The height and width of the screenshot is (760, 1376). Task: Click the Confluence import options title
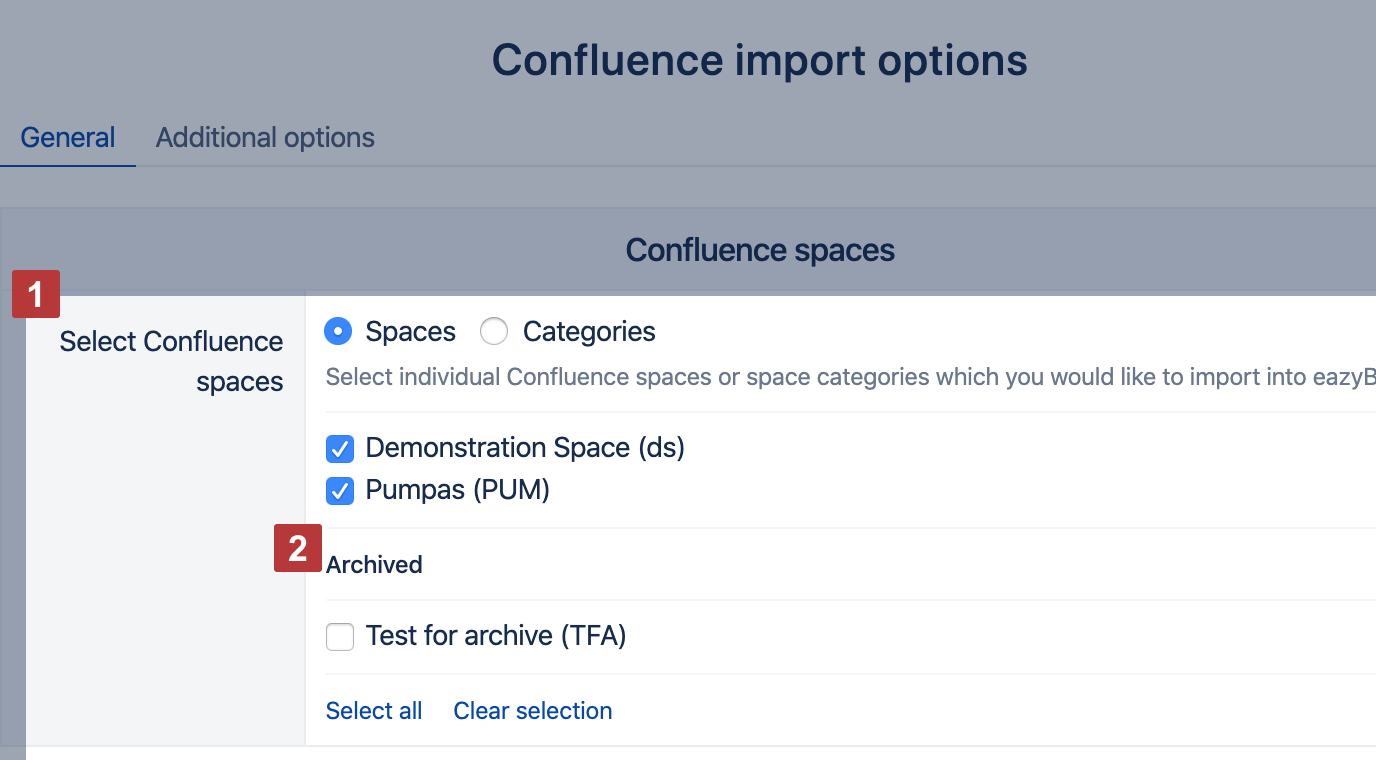[760, 60]
